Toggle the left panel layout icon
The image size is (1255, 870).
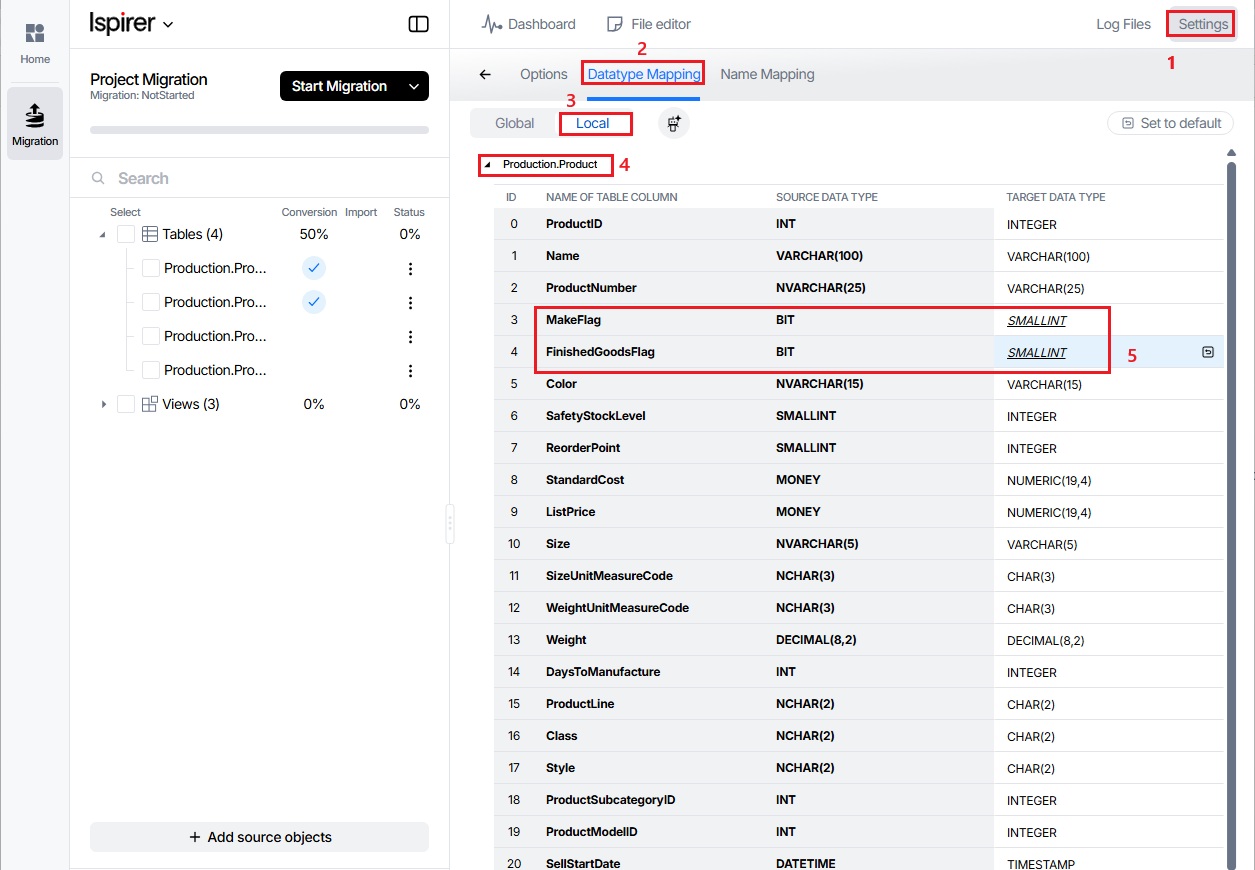[419, 24]
